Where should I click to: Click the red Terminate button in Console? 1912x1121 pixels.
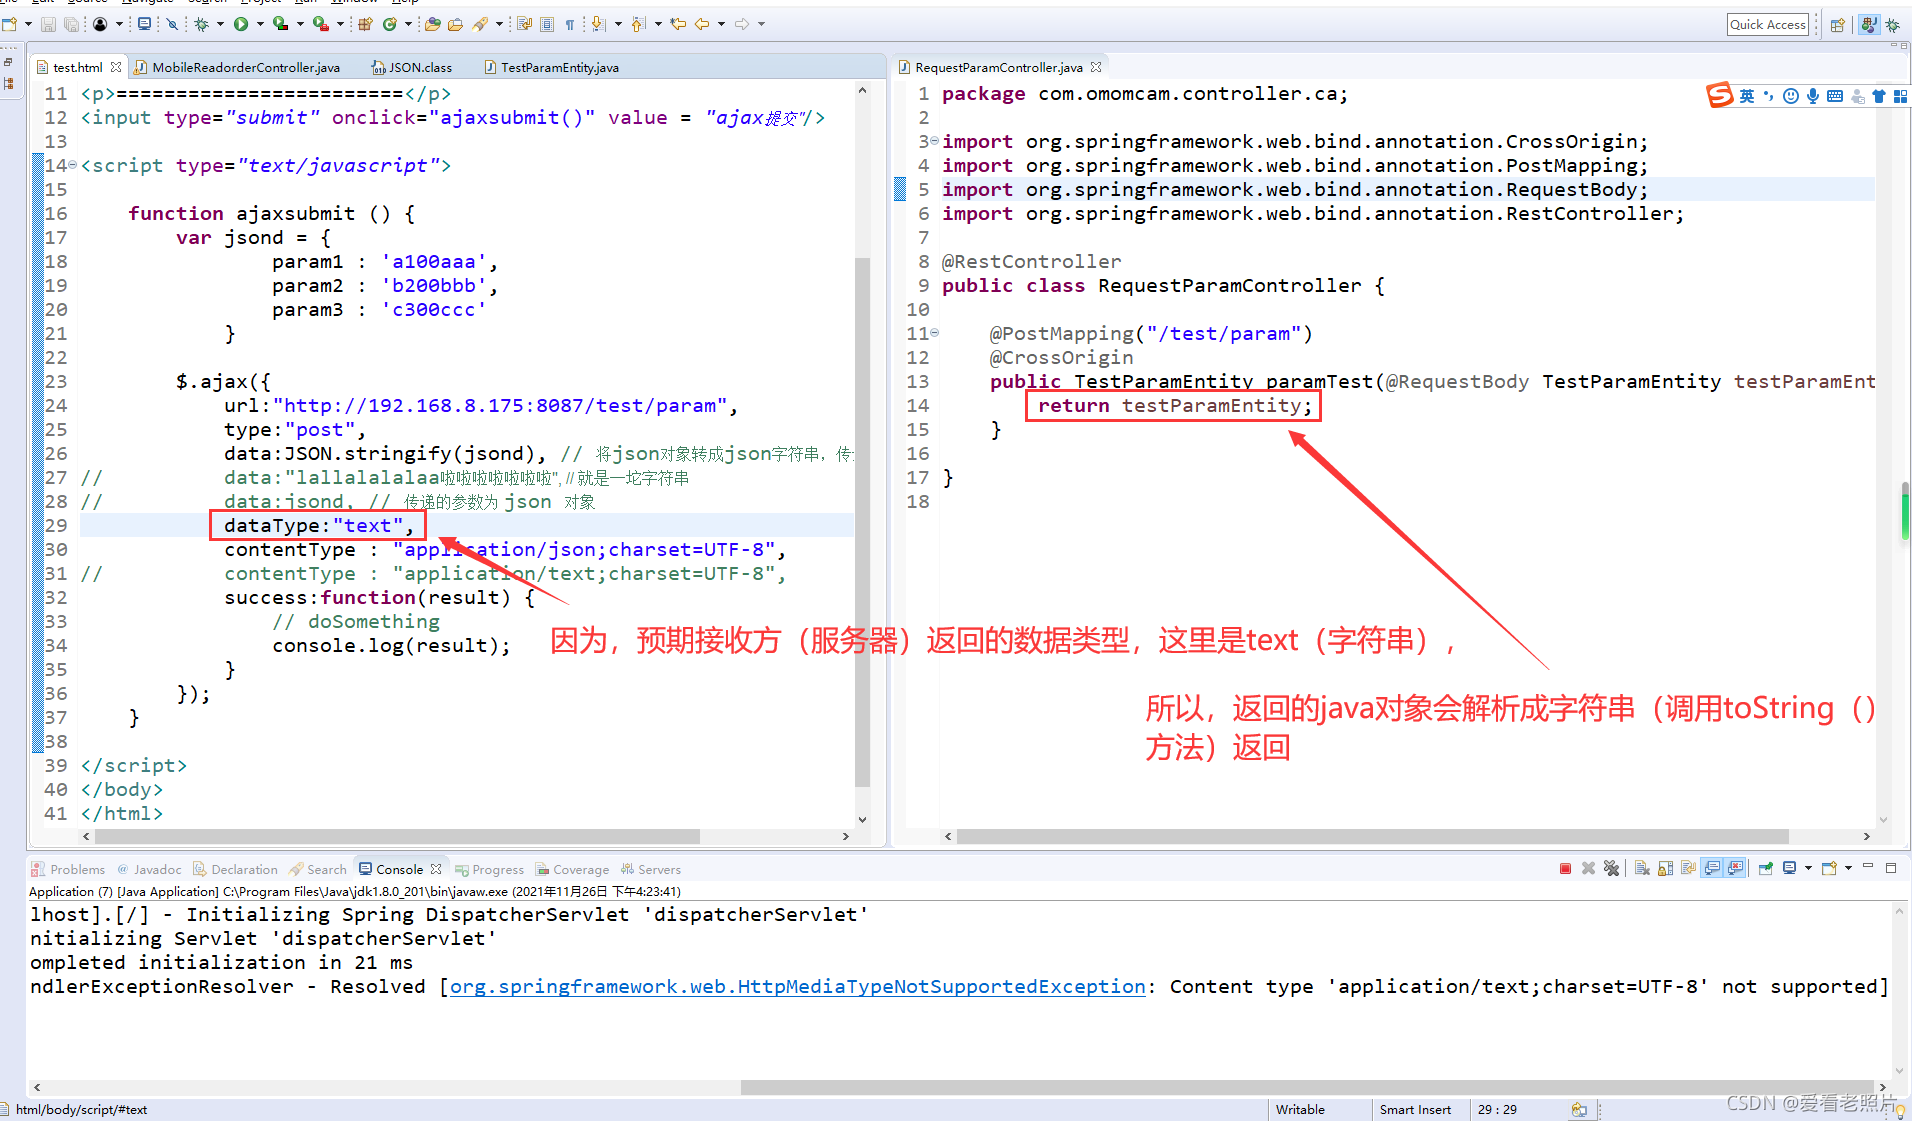1565,868
